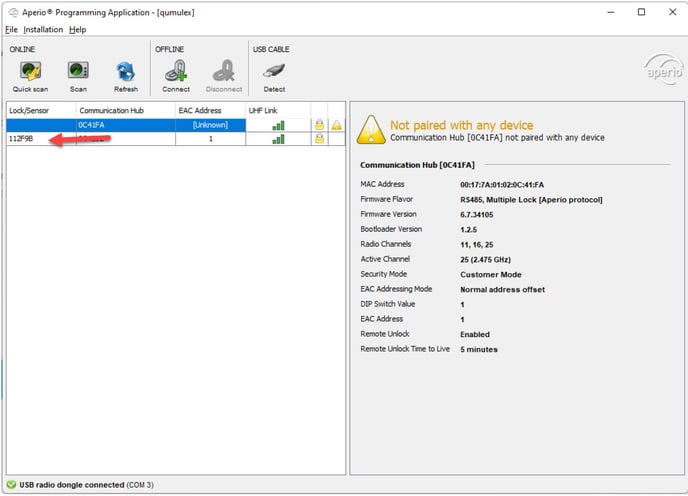The height and width of the screenshot is (496, 688).
Task: Sort by Lock/Sensor column header
Action: (41, 111)
